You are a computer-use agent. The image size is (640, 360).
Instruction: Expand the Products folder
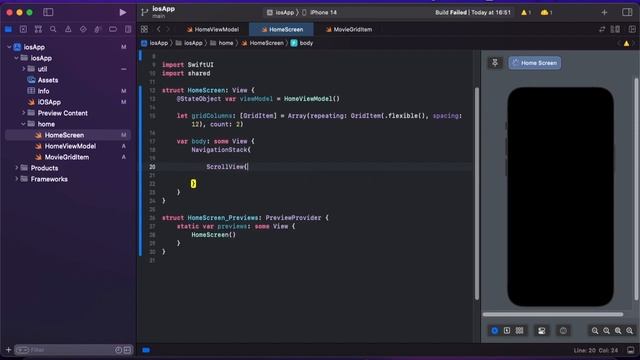click(16, 168)
